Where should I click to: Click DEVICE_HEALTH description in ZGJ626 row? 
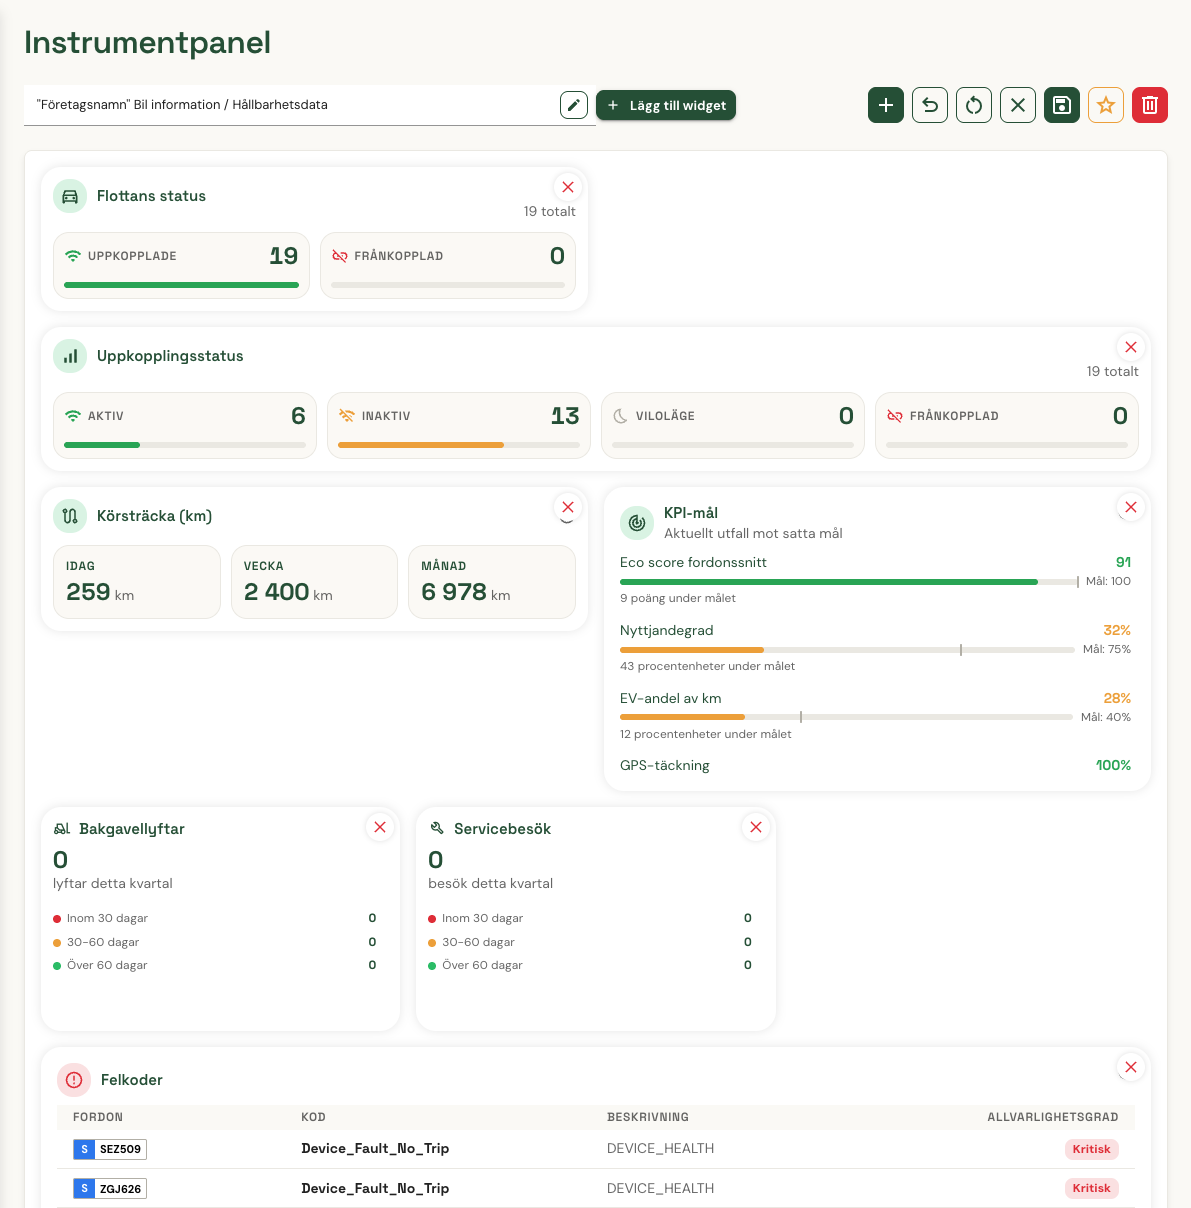pyautogui.click(x=660, y=1188)
